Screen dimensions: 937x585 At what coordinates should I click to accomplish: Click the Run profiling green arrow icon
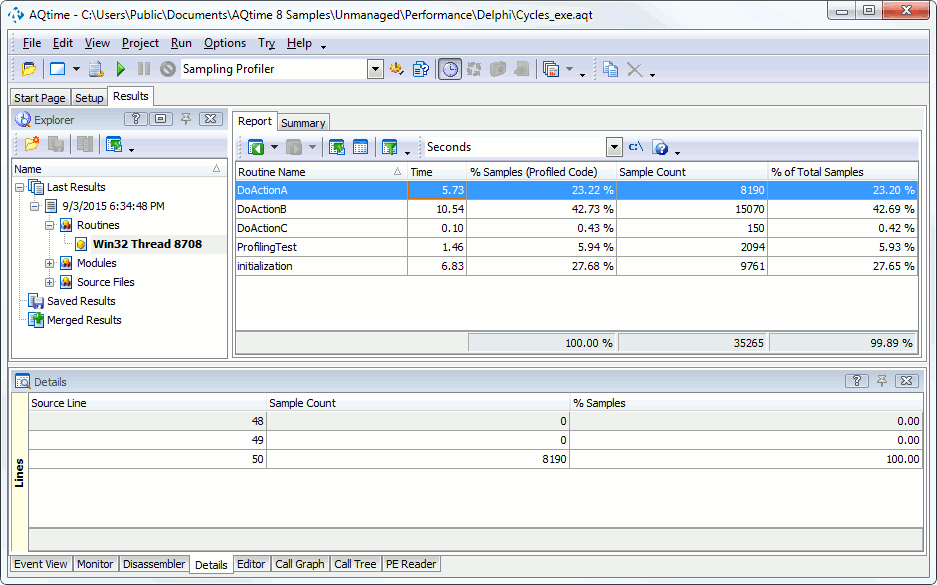(x=122, y=69)
